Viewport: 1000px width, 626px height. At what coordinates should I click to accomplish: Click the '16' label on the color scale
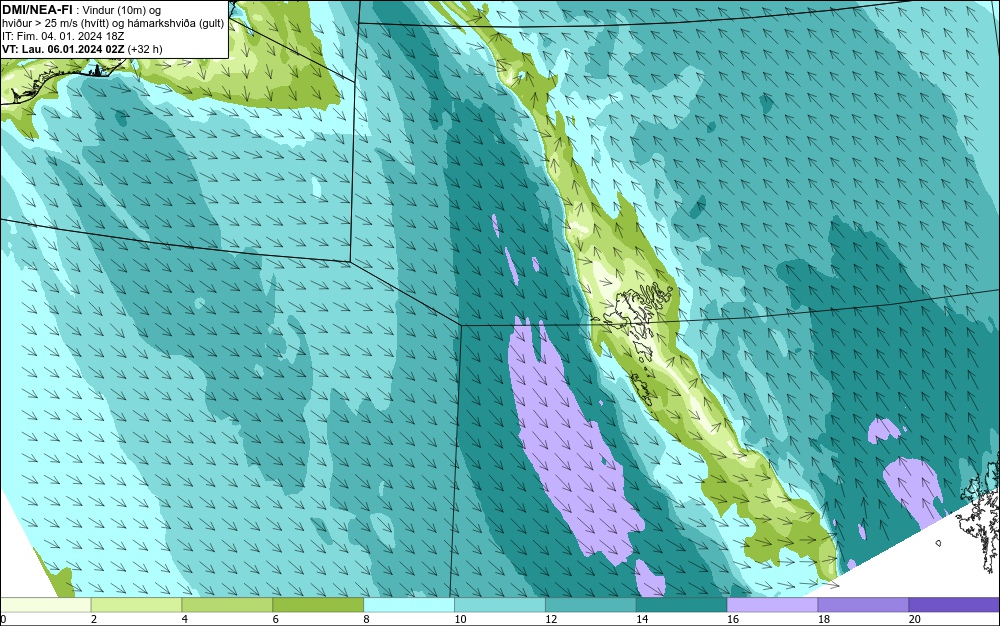[x=733, y=619]
